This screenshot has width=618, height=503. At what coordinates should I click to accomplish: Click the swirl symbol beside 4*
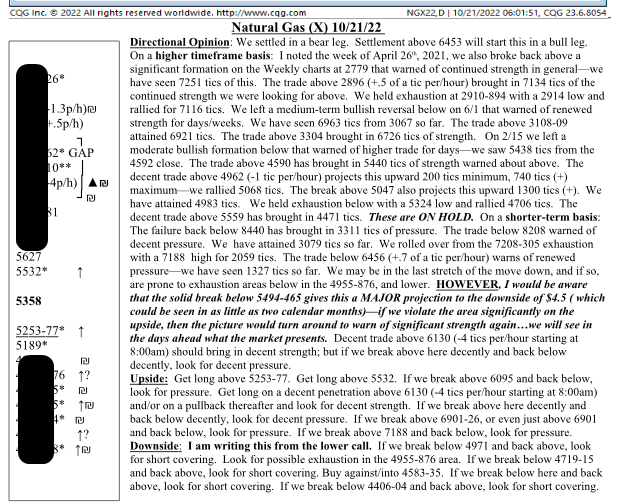pos(80,420)
